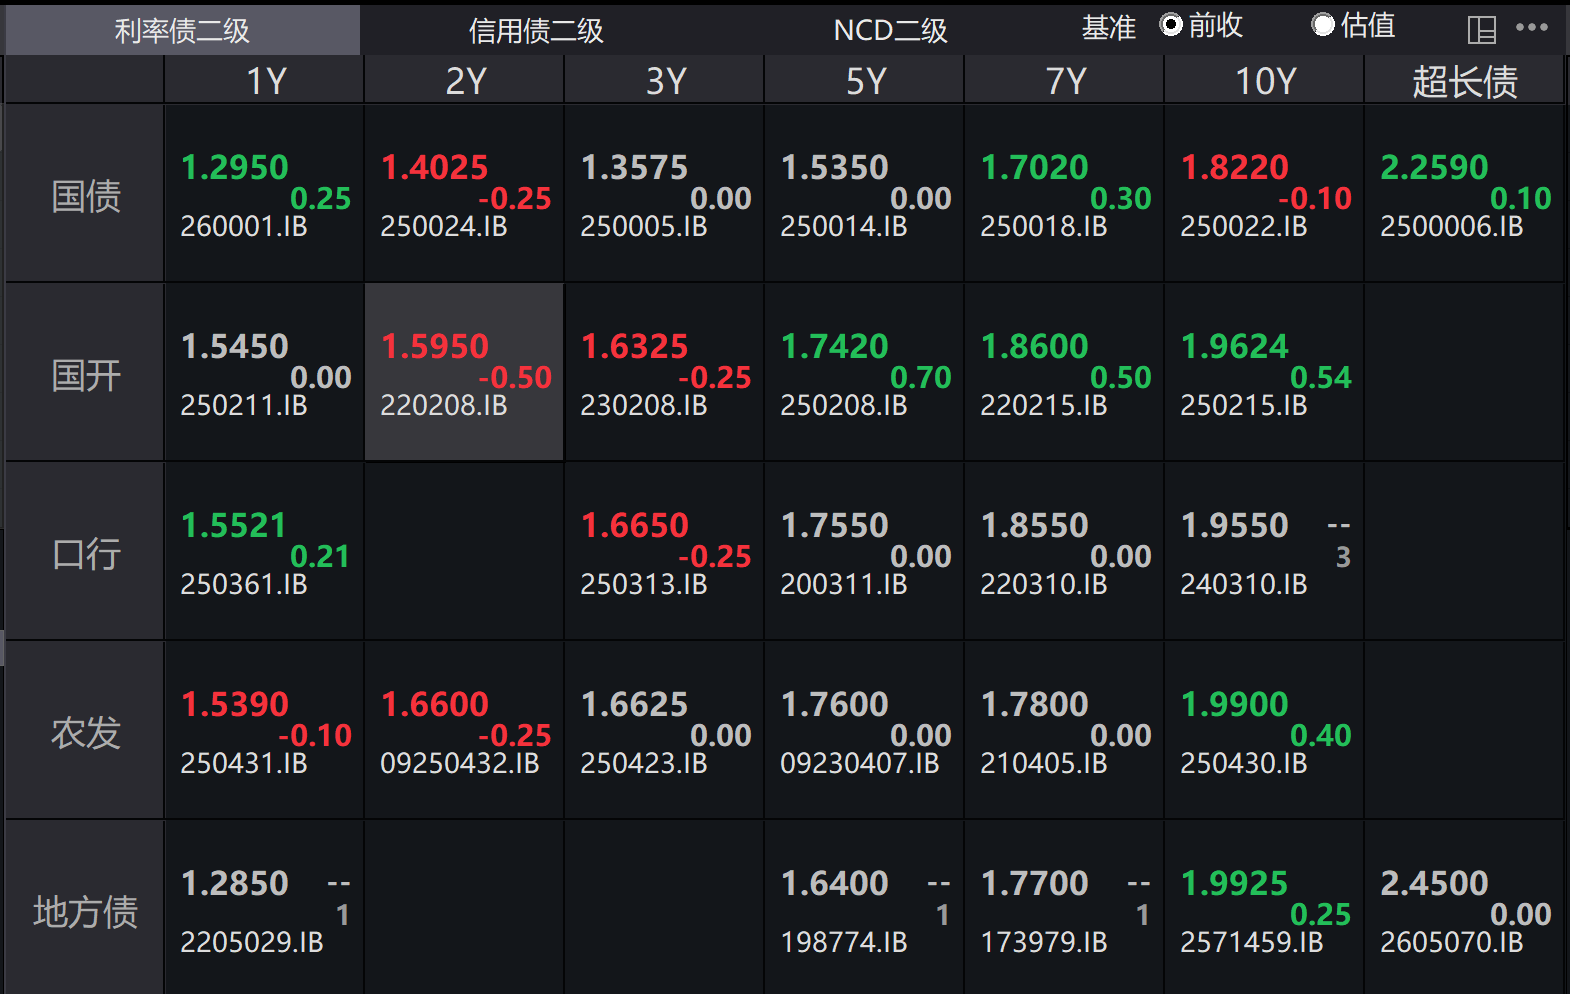The height and width of the screenshot is (994, 1570).
Task: Click the 2605070.IB local bond cell
Action: [1464, 911]
